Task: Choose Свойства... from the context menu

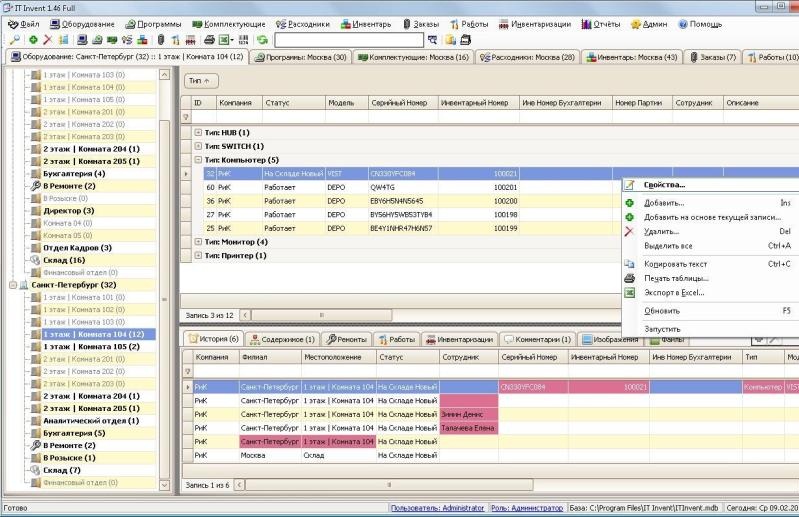Action: [x=664, y=185]
